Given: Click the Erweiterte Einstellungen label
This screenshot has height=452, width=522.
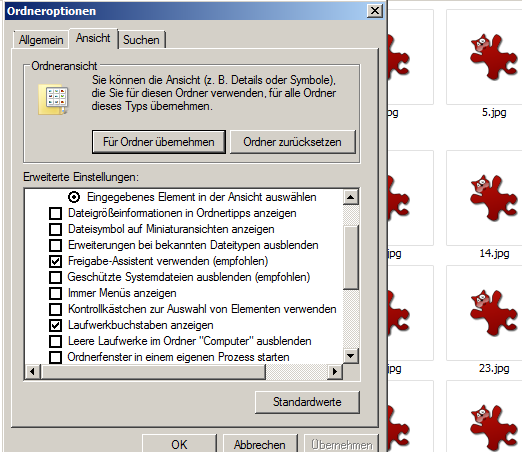Looking at the screenshot, I should click(81, 177).
